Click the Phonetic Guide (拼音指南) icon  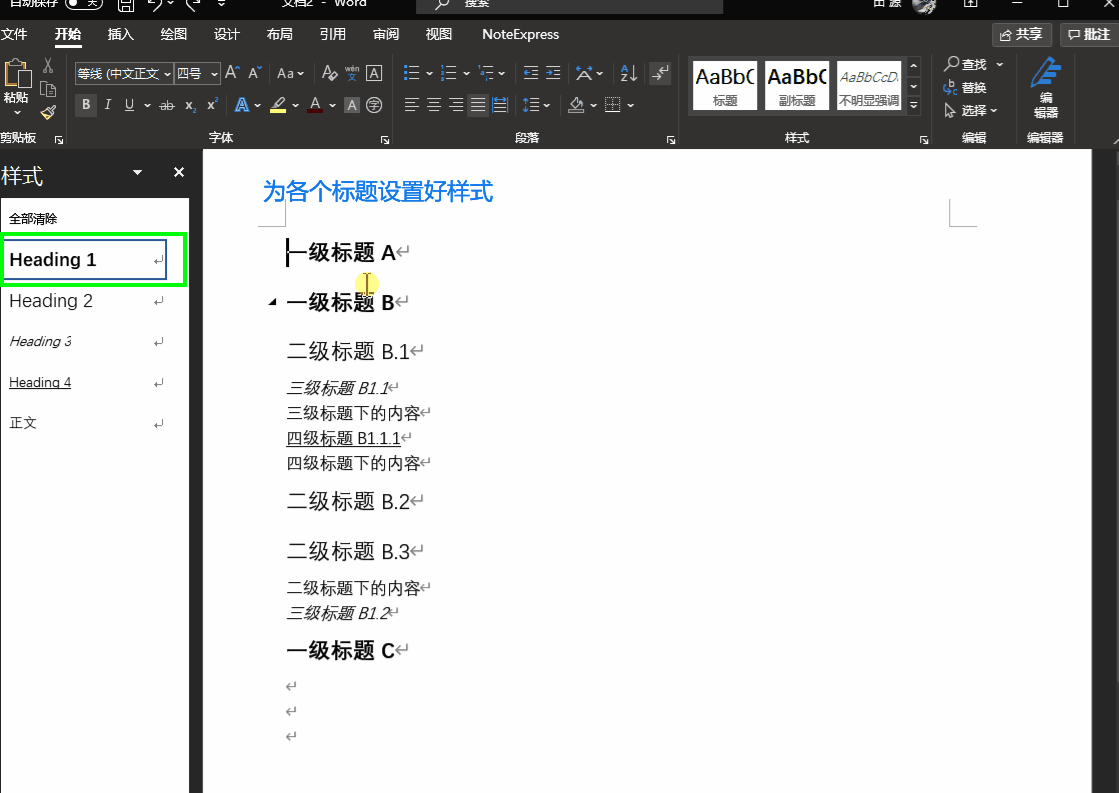pos(352,74)
